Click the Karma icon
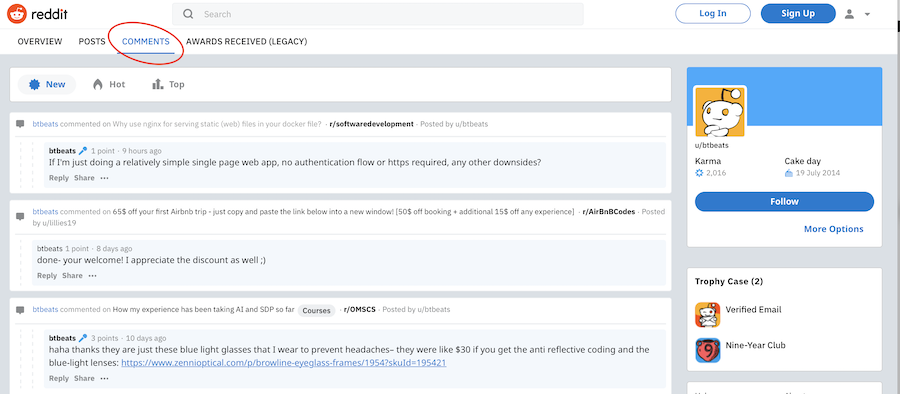900x394 pixels. (699, 173)
